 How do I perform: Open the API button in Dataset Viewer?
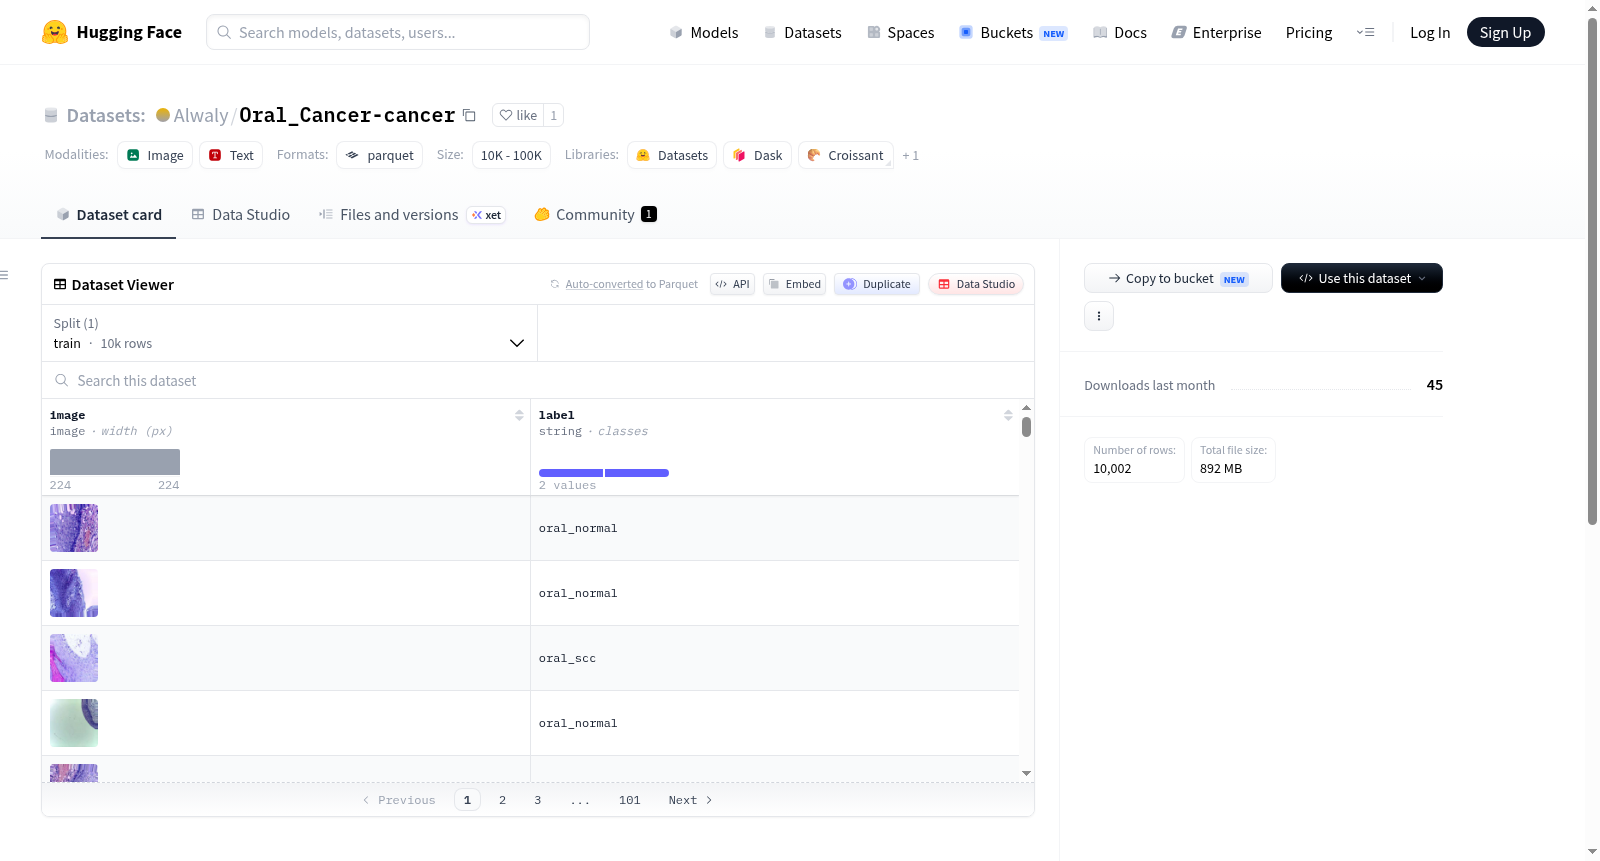[x=732, y=284]
